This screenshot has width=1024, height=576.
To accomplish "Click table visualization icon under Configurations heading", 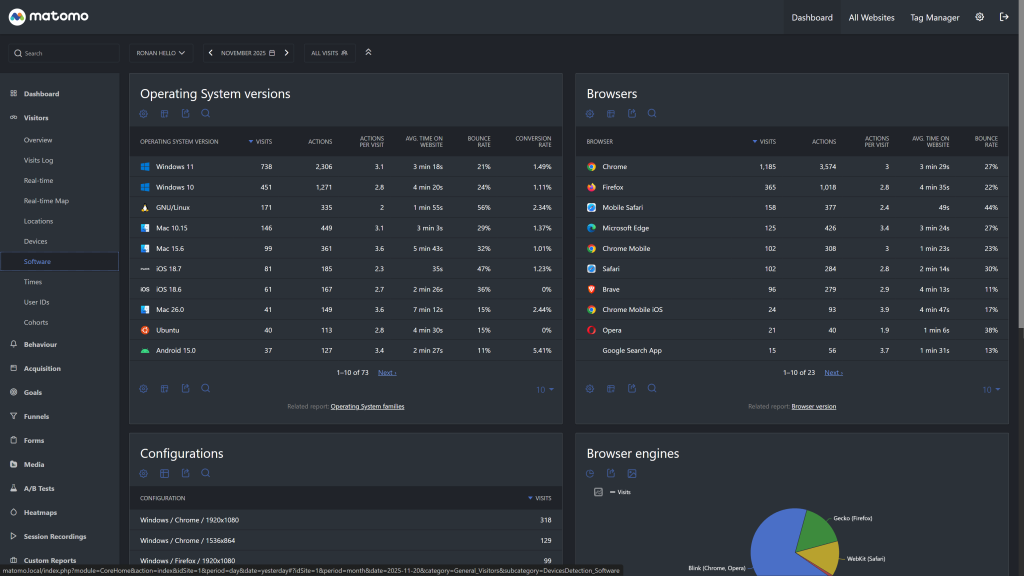I will tap(164, 473).
